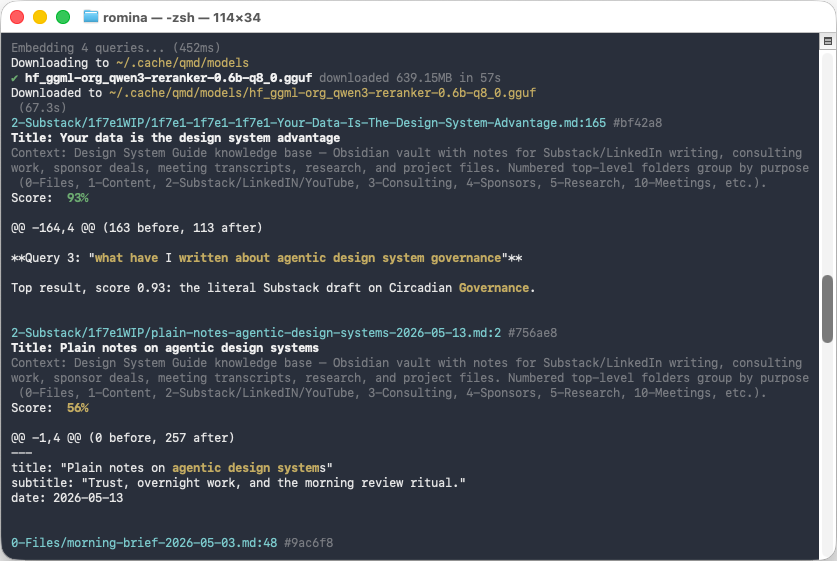
Task: Click the '(67.3s)' timing text
Action: 43,108
